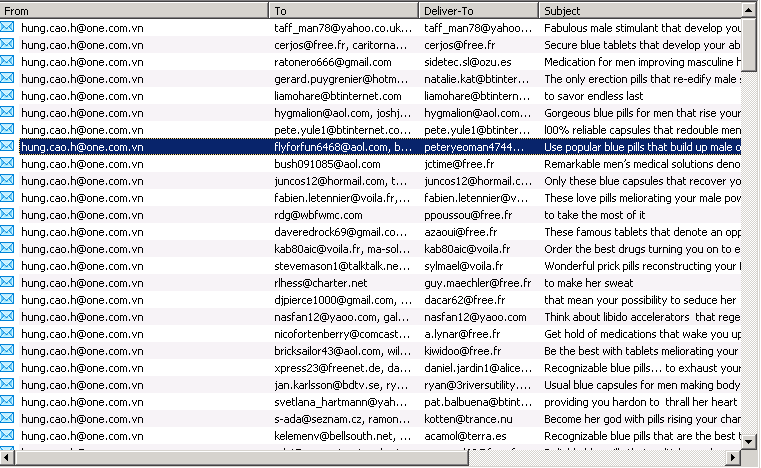Select subject 'Only these blue capsules'
Screen dimensions: 761x468
(642, 181)
